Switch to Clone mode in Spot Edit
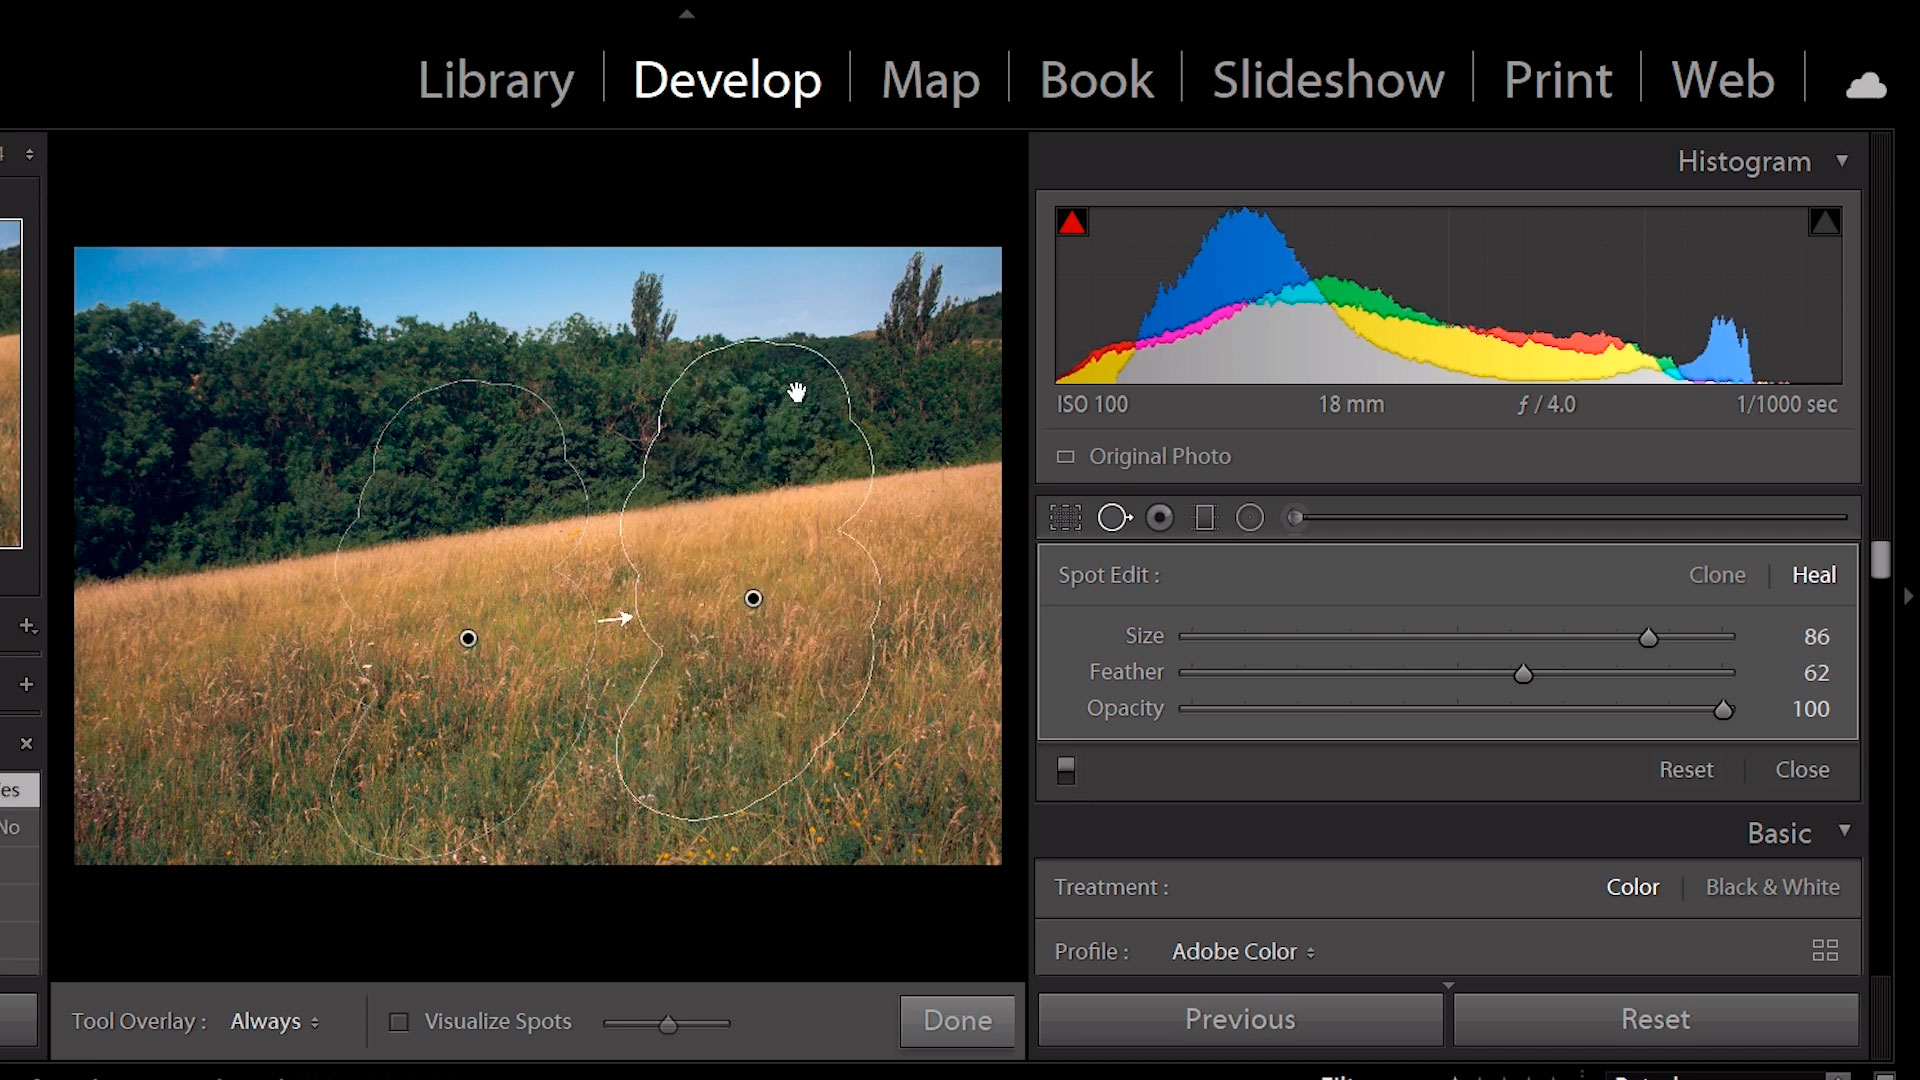Screen dimensions: 1920x1080 (1717, 574)
